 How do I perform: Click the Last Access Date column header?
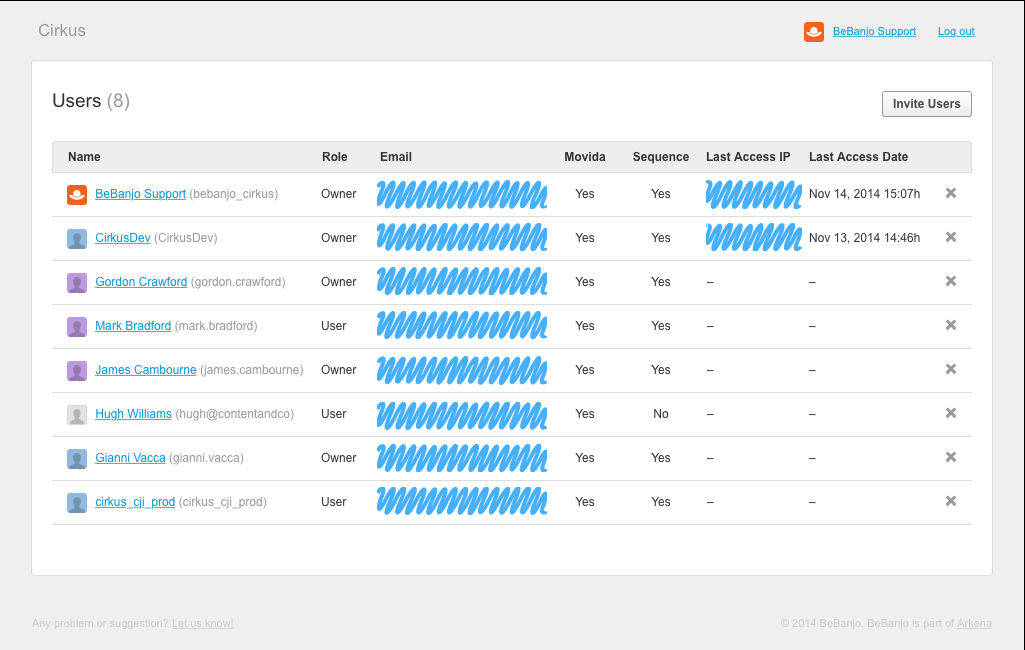(858, 157)
